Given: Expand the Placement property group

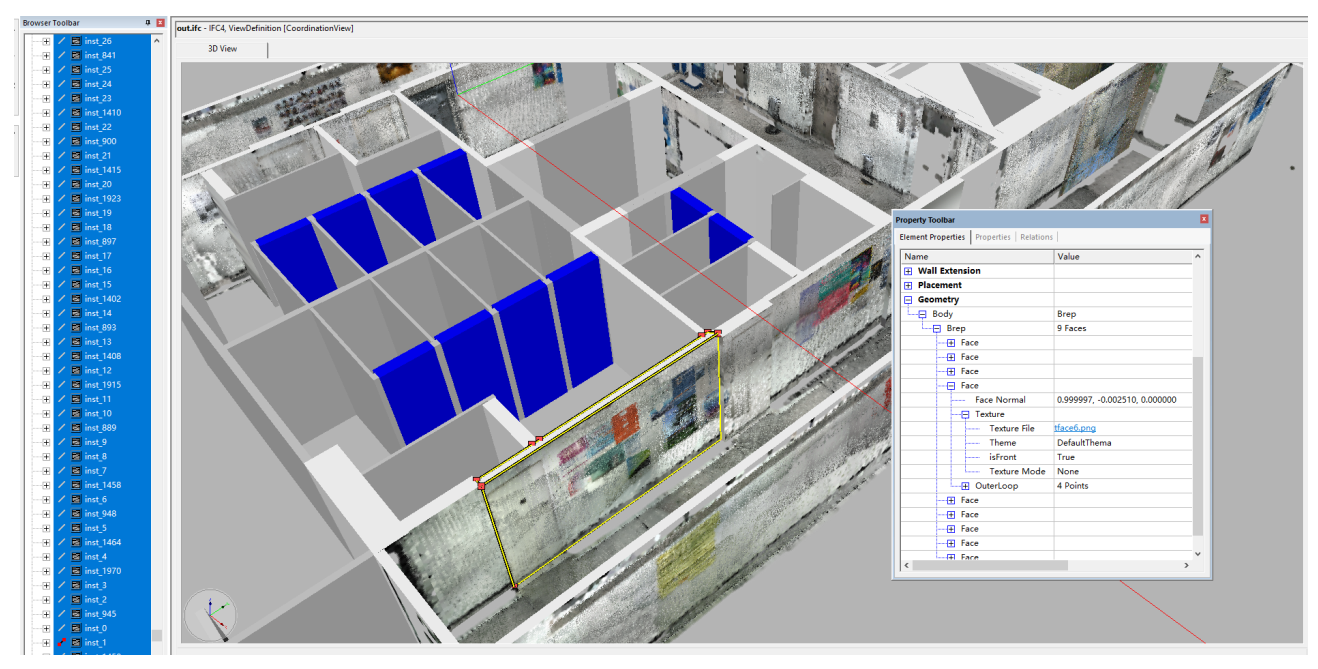Looking at the screenshot, I should pyautogui.click(x=908, y=285).
